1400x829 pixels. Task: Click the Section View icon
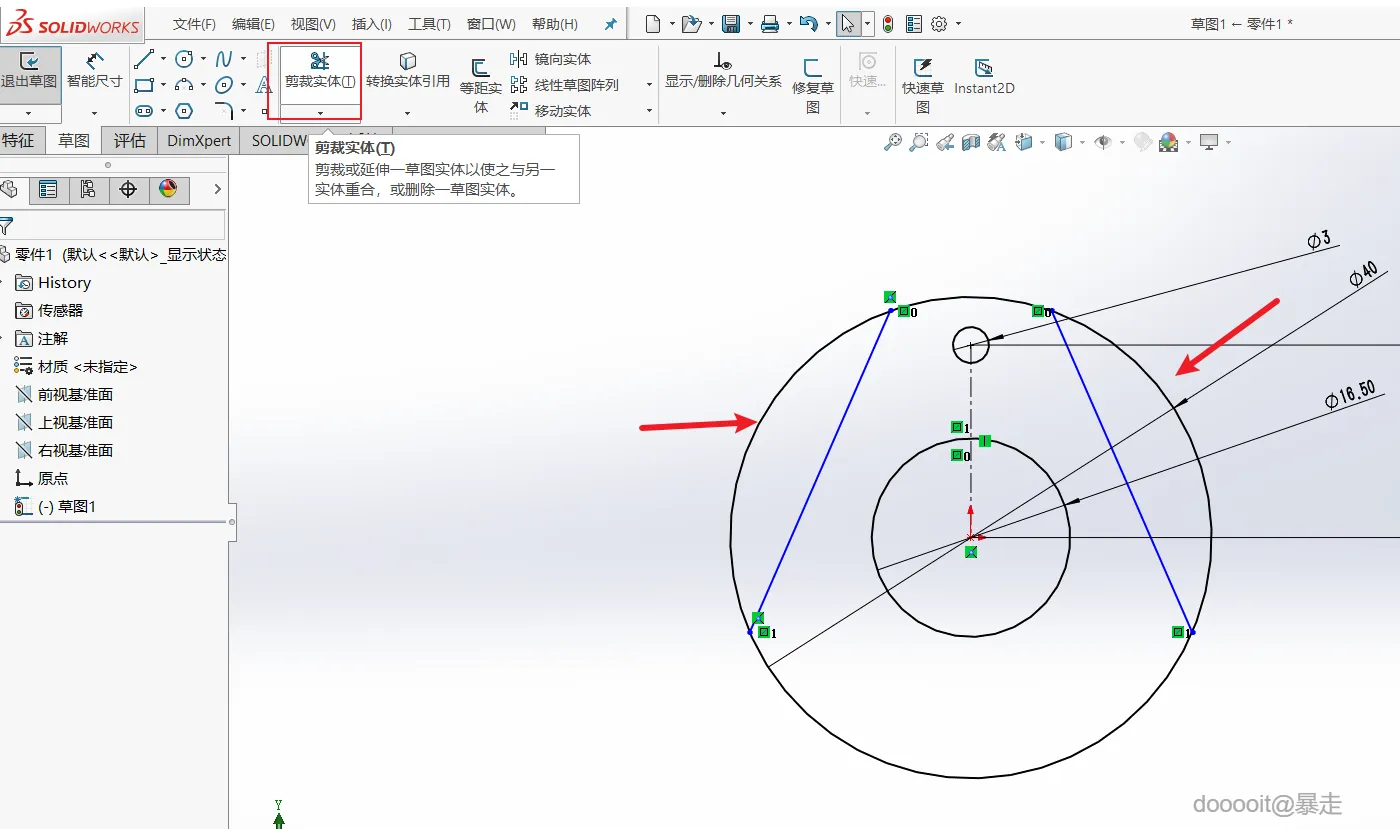970,143
